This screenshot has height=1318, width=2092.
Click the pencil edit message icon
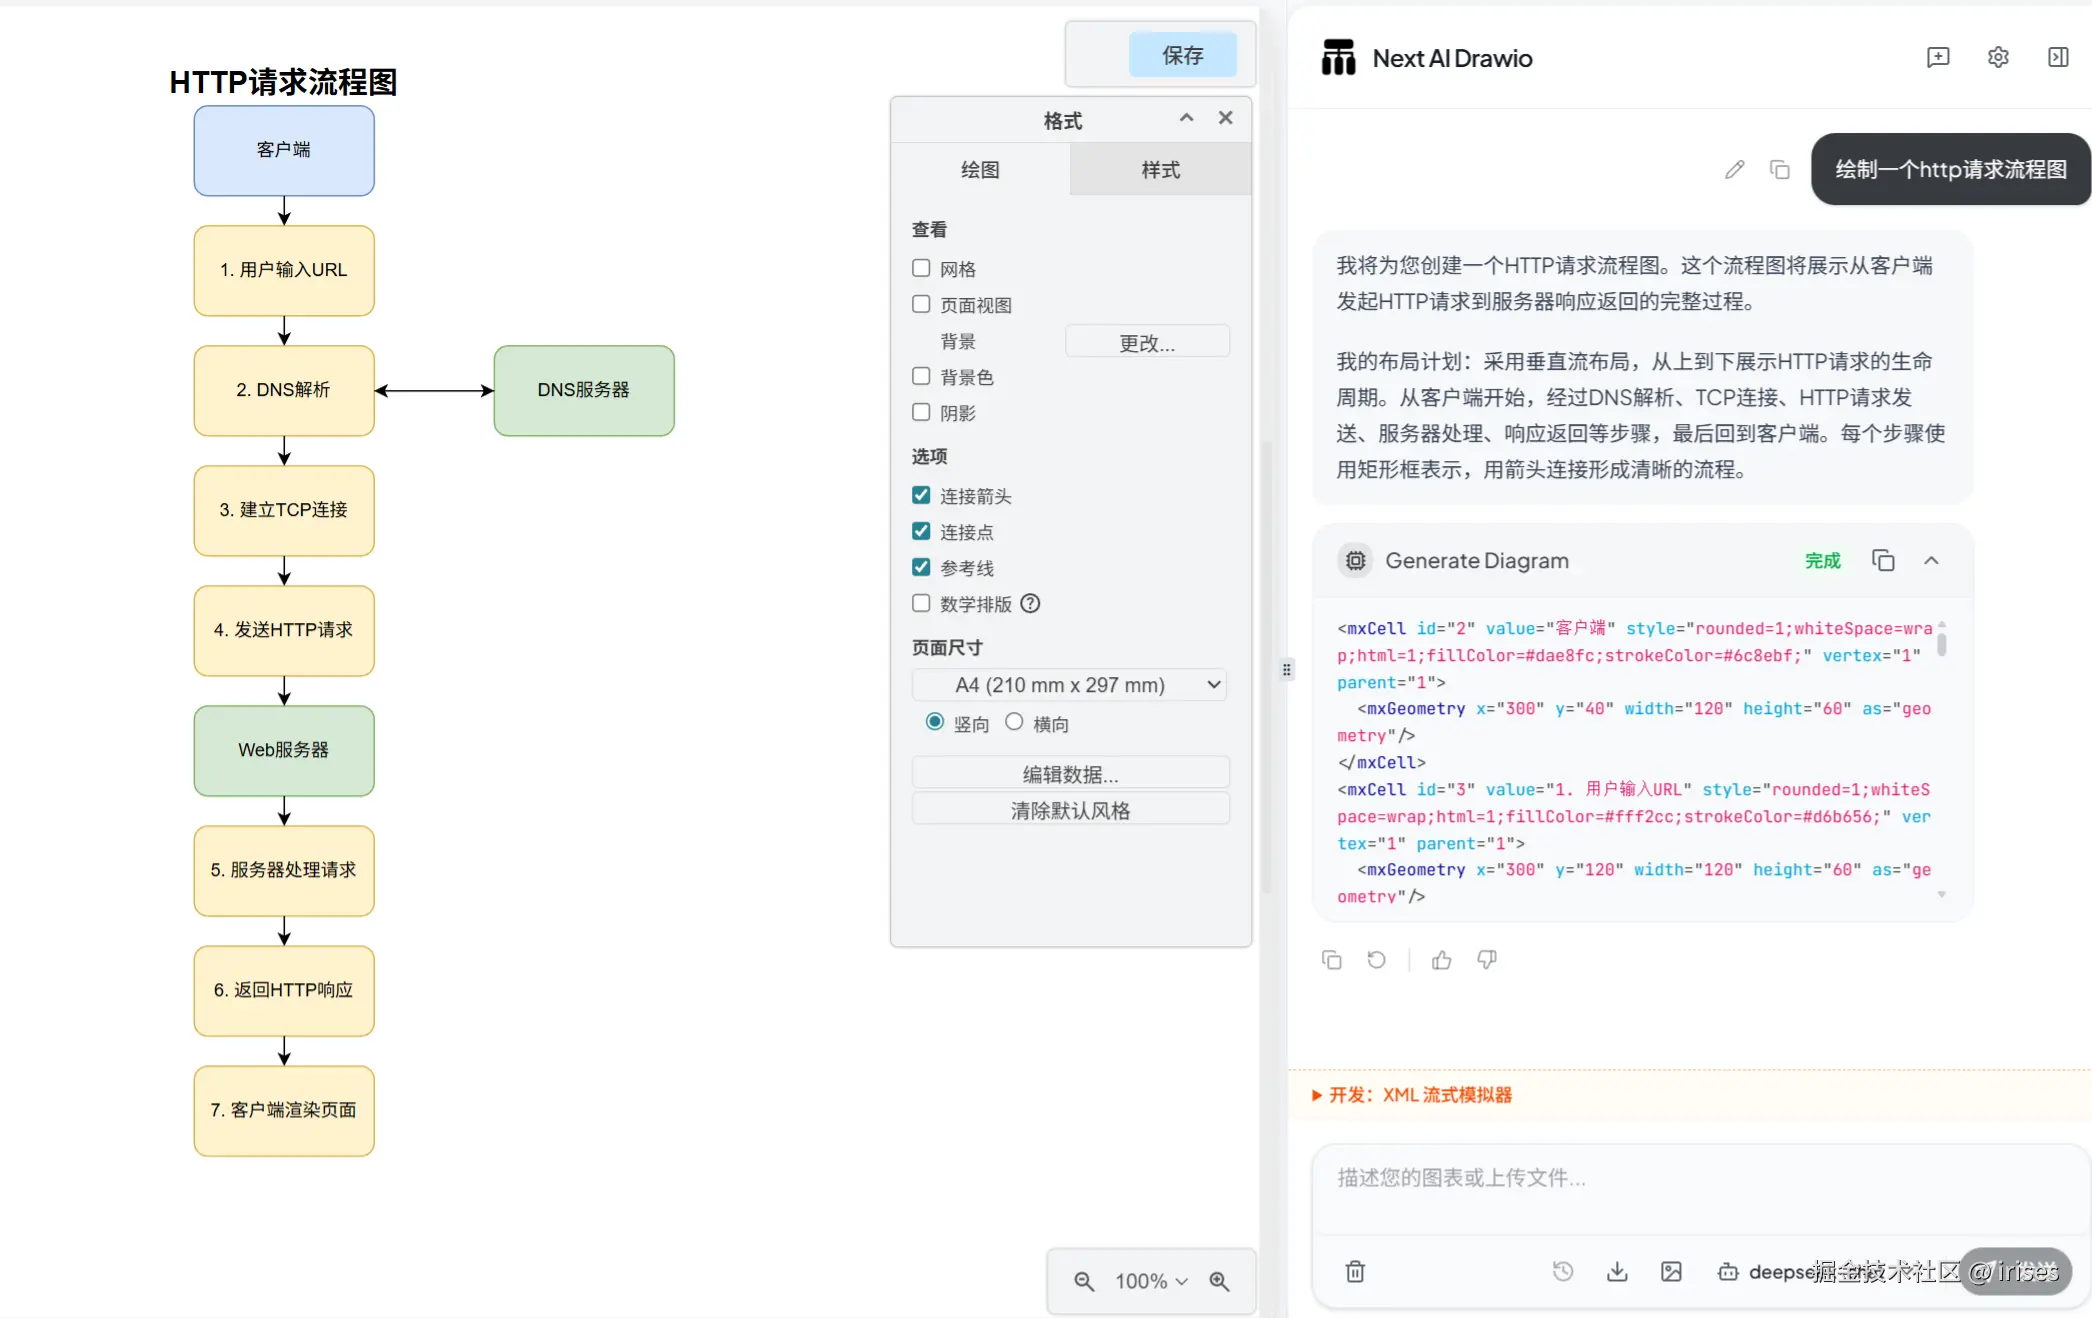point(1734,170)
